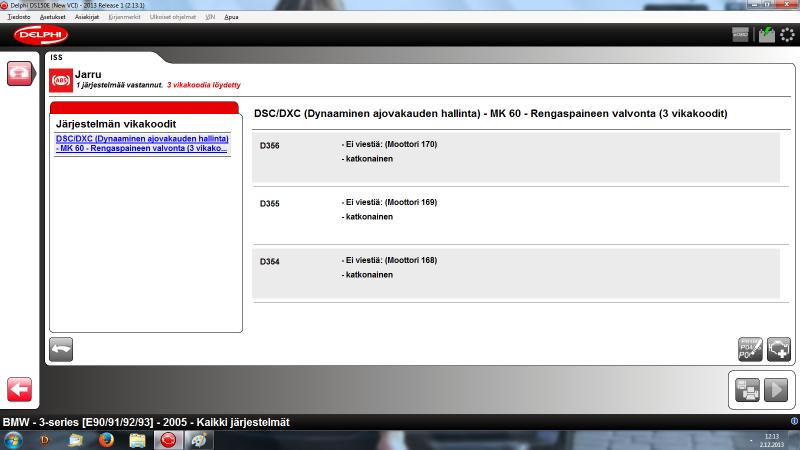Click the Delphi logo in header
Image resolution: width=800 pixels, height=450 pixels.
pyautogui.click(x=41, y=35)
